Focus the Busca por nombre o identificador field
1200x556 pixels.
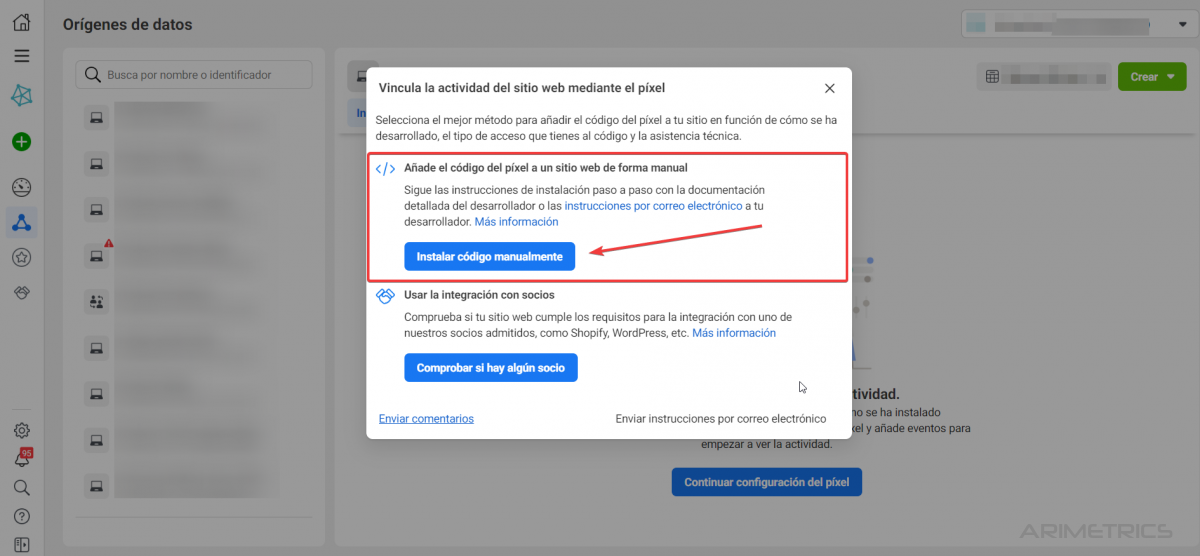(x=194, y=74)
